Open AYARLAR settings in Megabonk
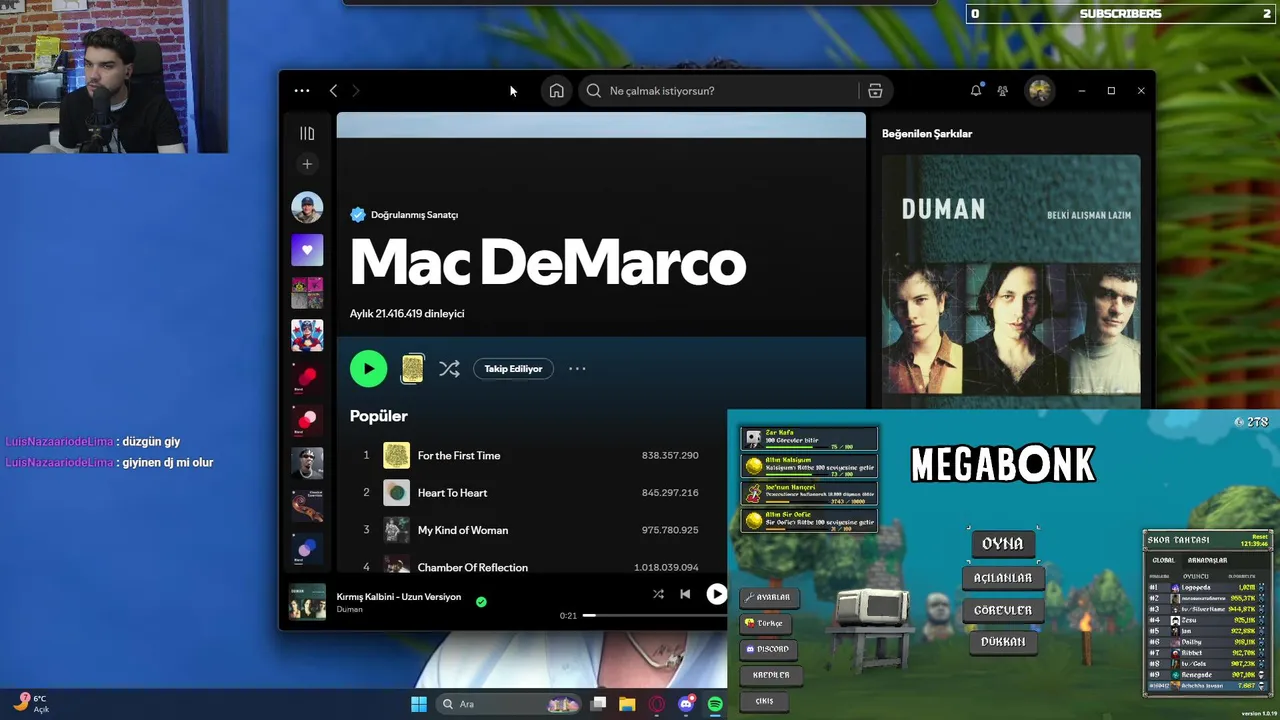The image size is (1280, 720). tap(769, 598)
